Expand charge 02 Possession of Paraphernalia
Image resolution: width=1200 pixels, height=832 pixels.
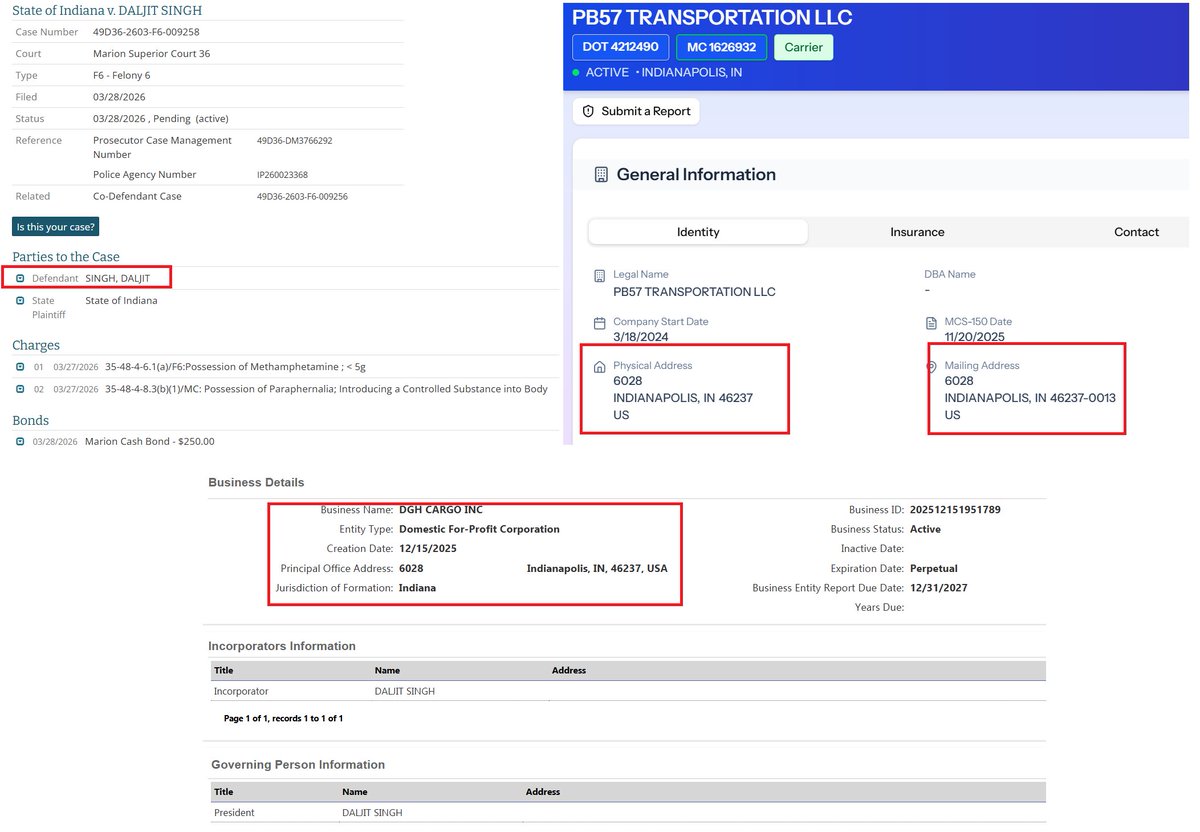(x=21, y=389)
